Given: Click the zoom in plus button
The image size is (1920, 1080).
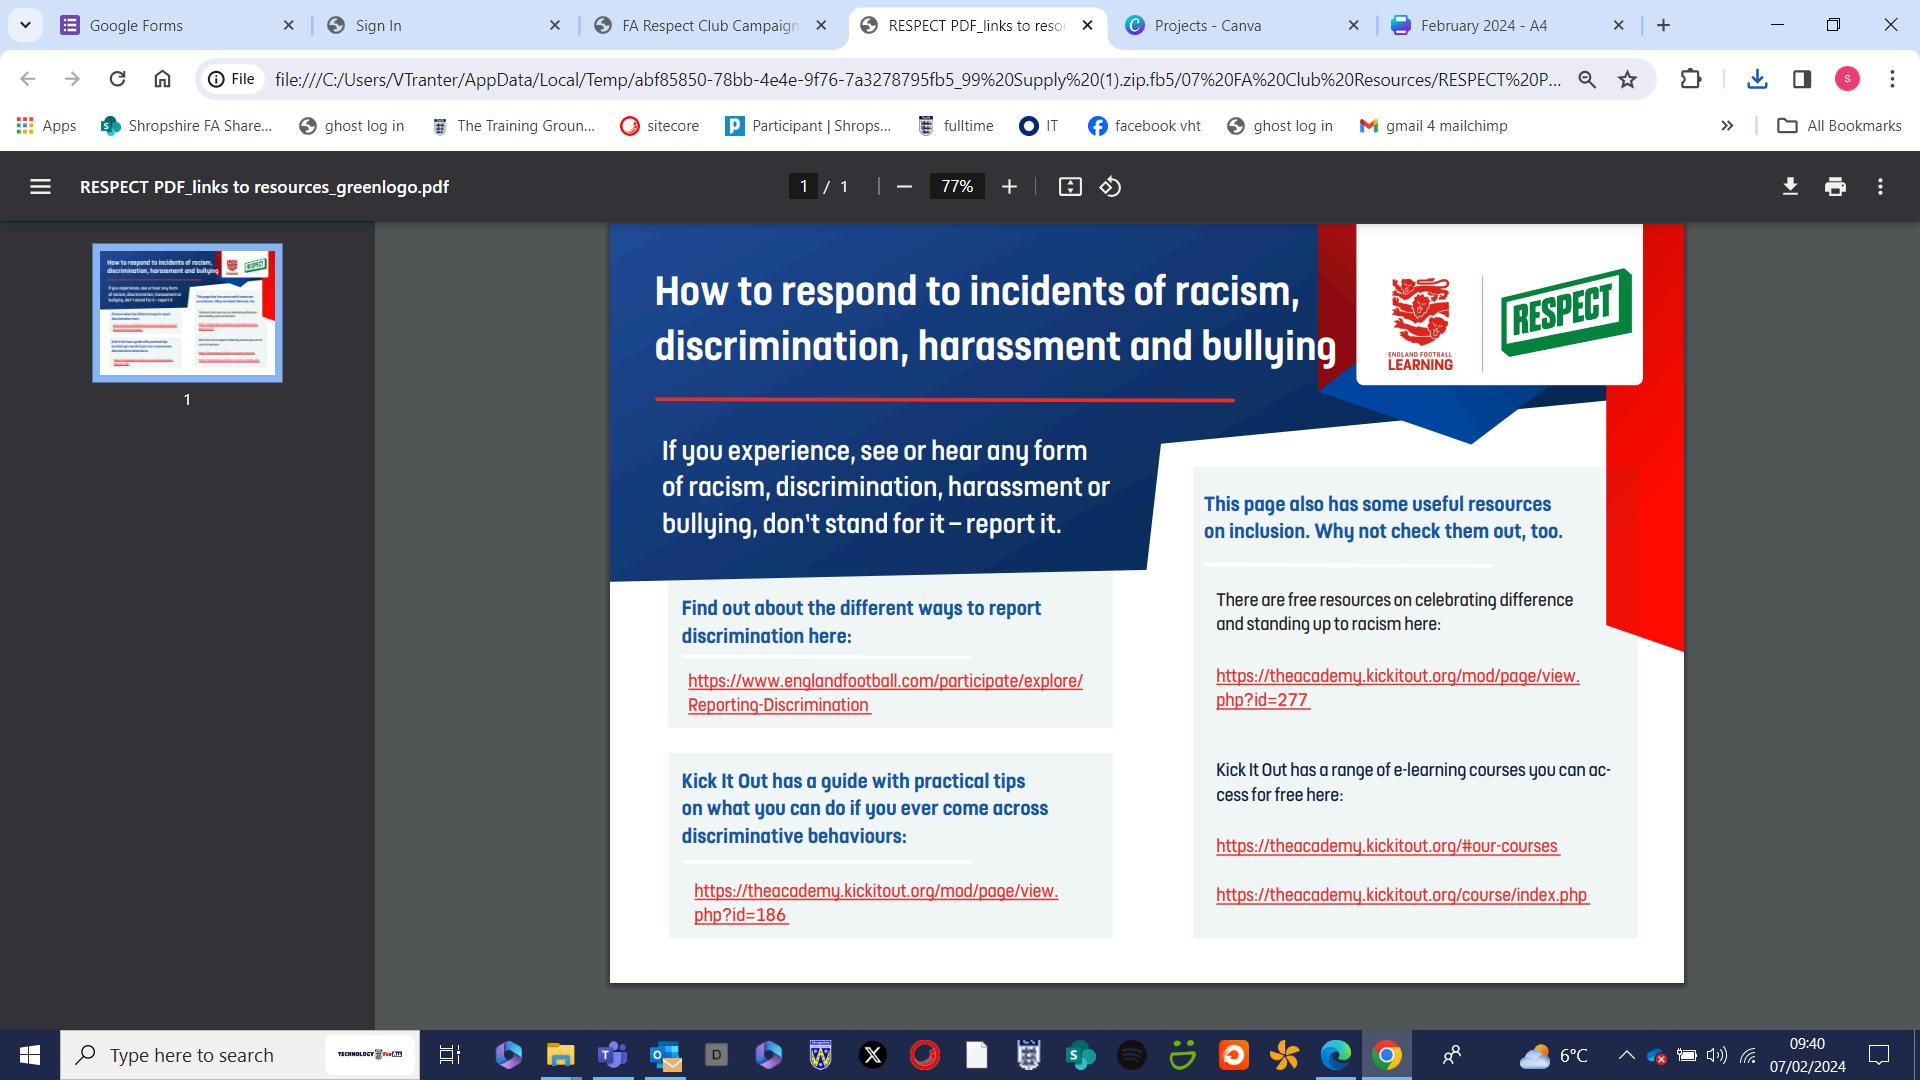Looking at the screenshot, I should tap(1009, 187).
